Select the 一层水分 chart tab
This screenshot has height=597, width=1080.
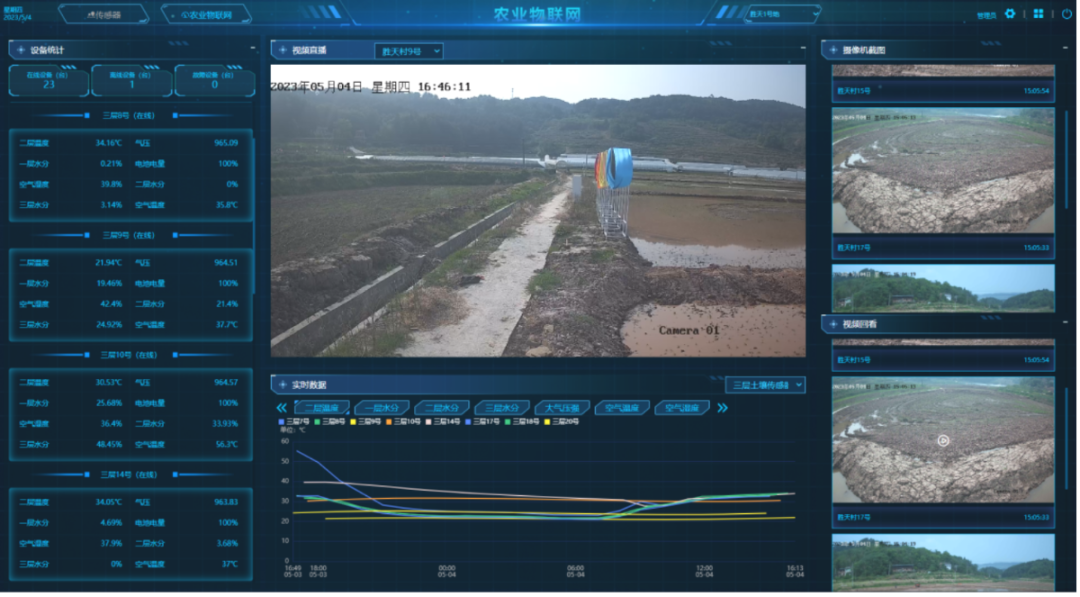click(x=382, y=408)
